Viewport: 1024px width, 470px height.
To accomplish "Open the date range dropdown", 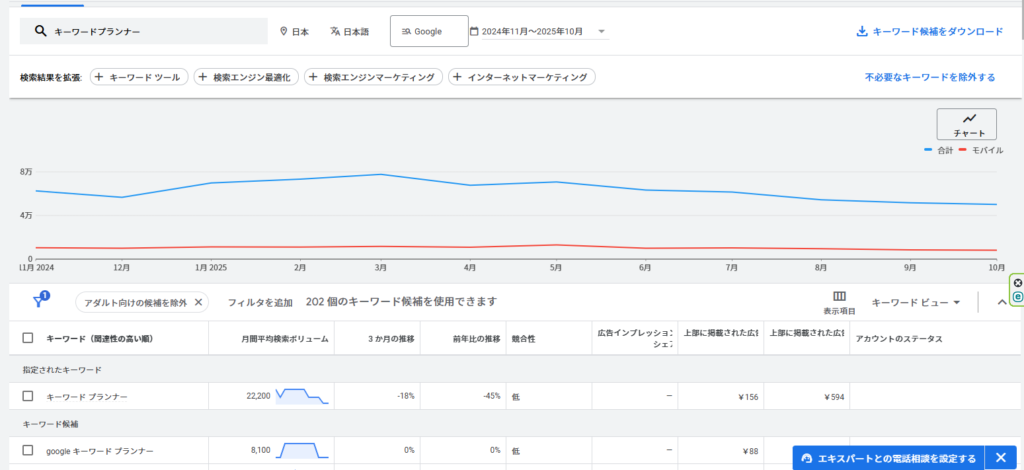I will 540,32.
